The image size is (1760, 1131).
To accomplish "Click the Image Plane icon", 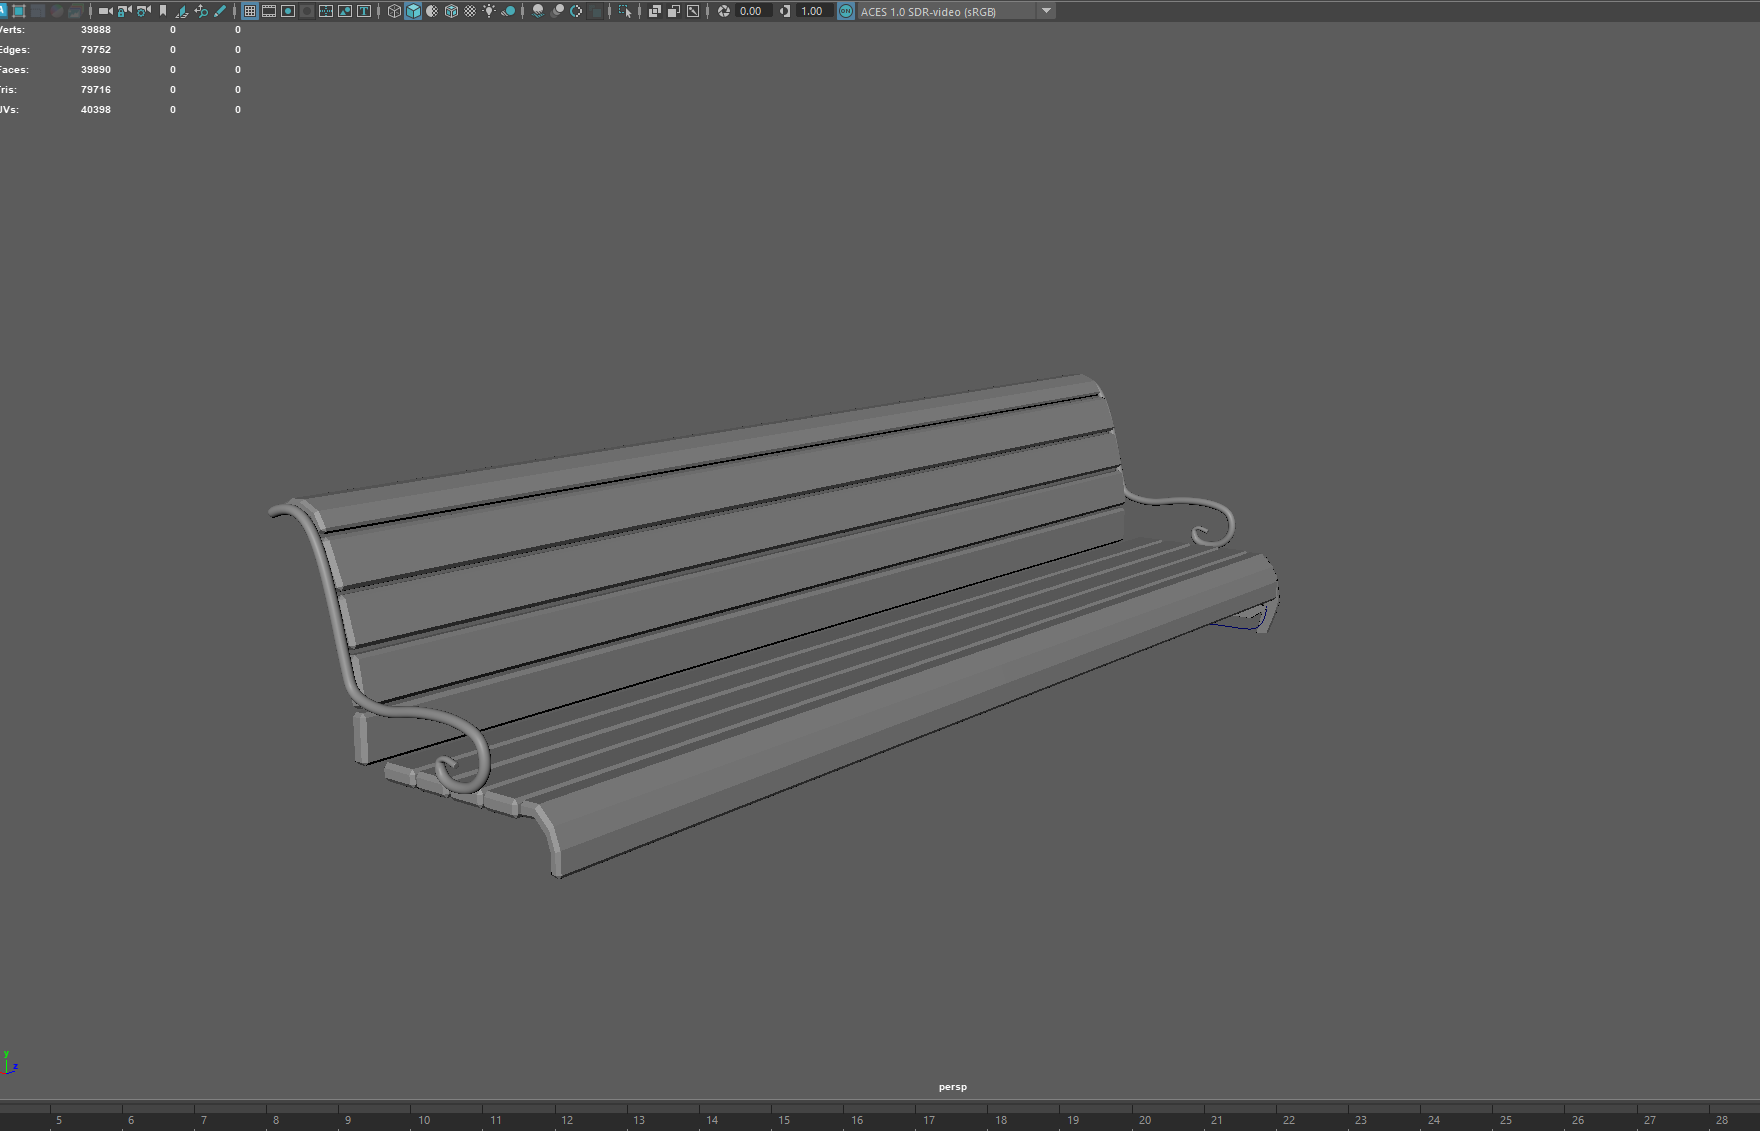I will pyautogui.click(x=182, y=11).
